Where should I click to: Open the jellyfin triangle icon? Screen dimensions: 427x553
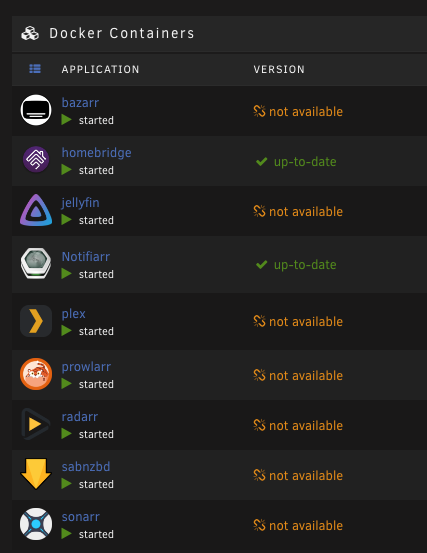[36, 210]
